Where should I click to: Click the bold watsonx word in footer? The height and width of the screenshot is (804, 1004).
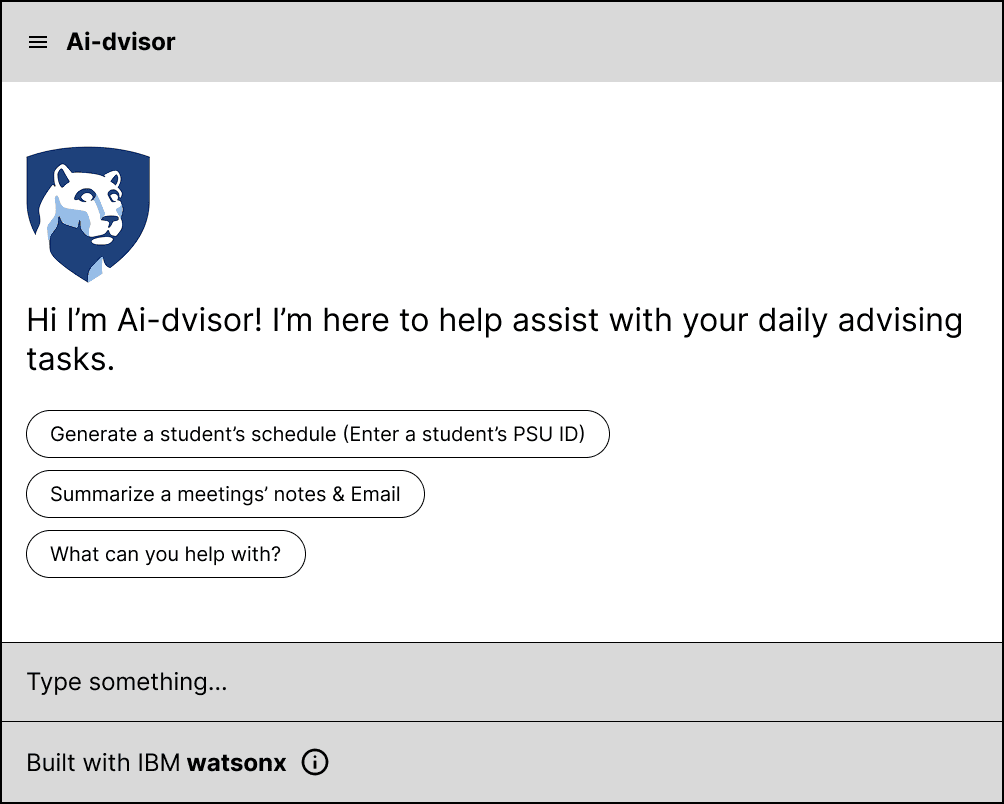pos(238,763)
